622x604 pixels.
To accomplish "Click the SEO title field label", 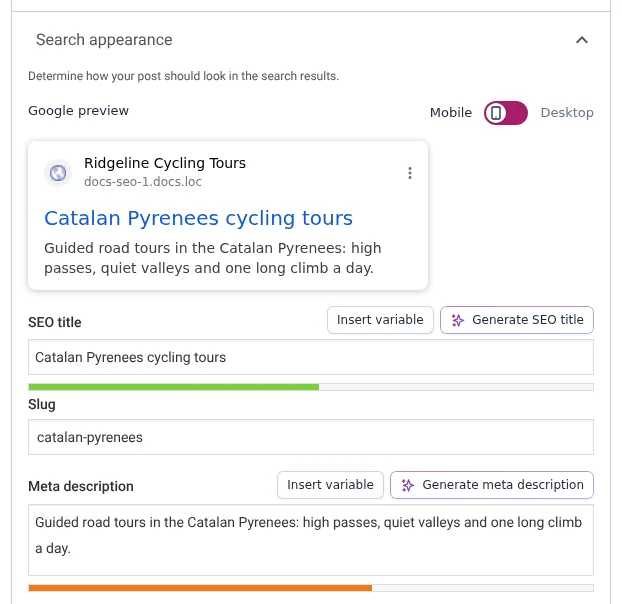I will pos(55,322).
